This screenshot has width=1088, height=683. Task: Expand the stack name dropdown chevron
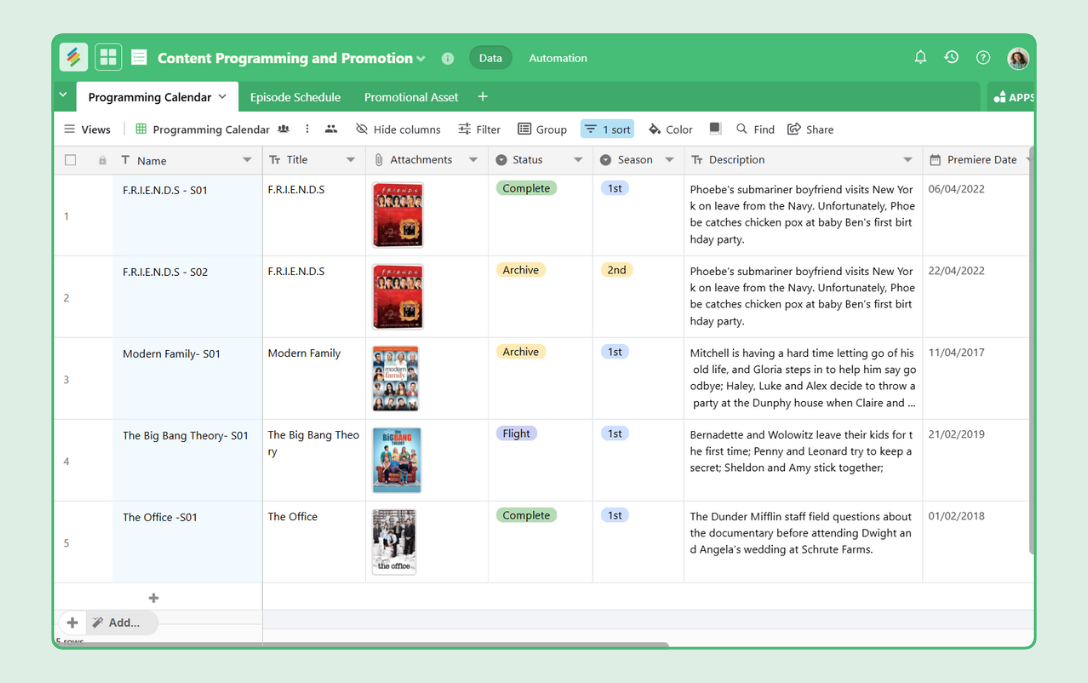(421, 58)
